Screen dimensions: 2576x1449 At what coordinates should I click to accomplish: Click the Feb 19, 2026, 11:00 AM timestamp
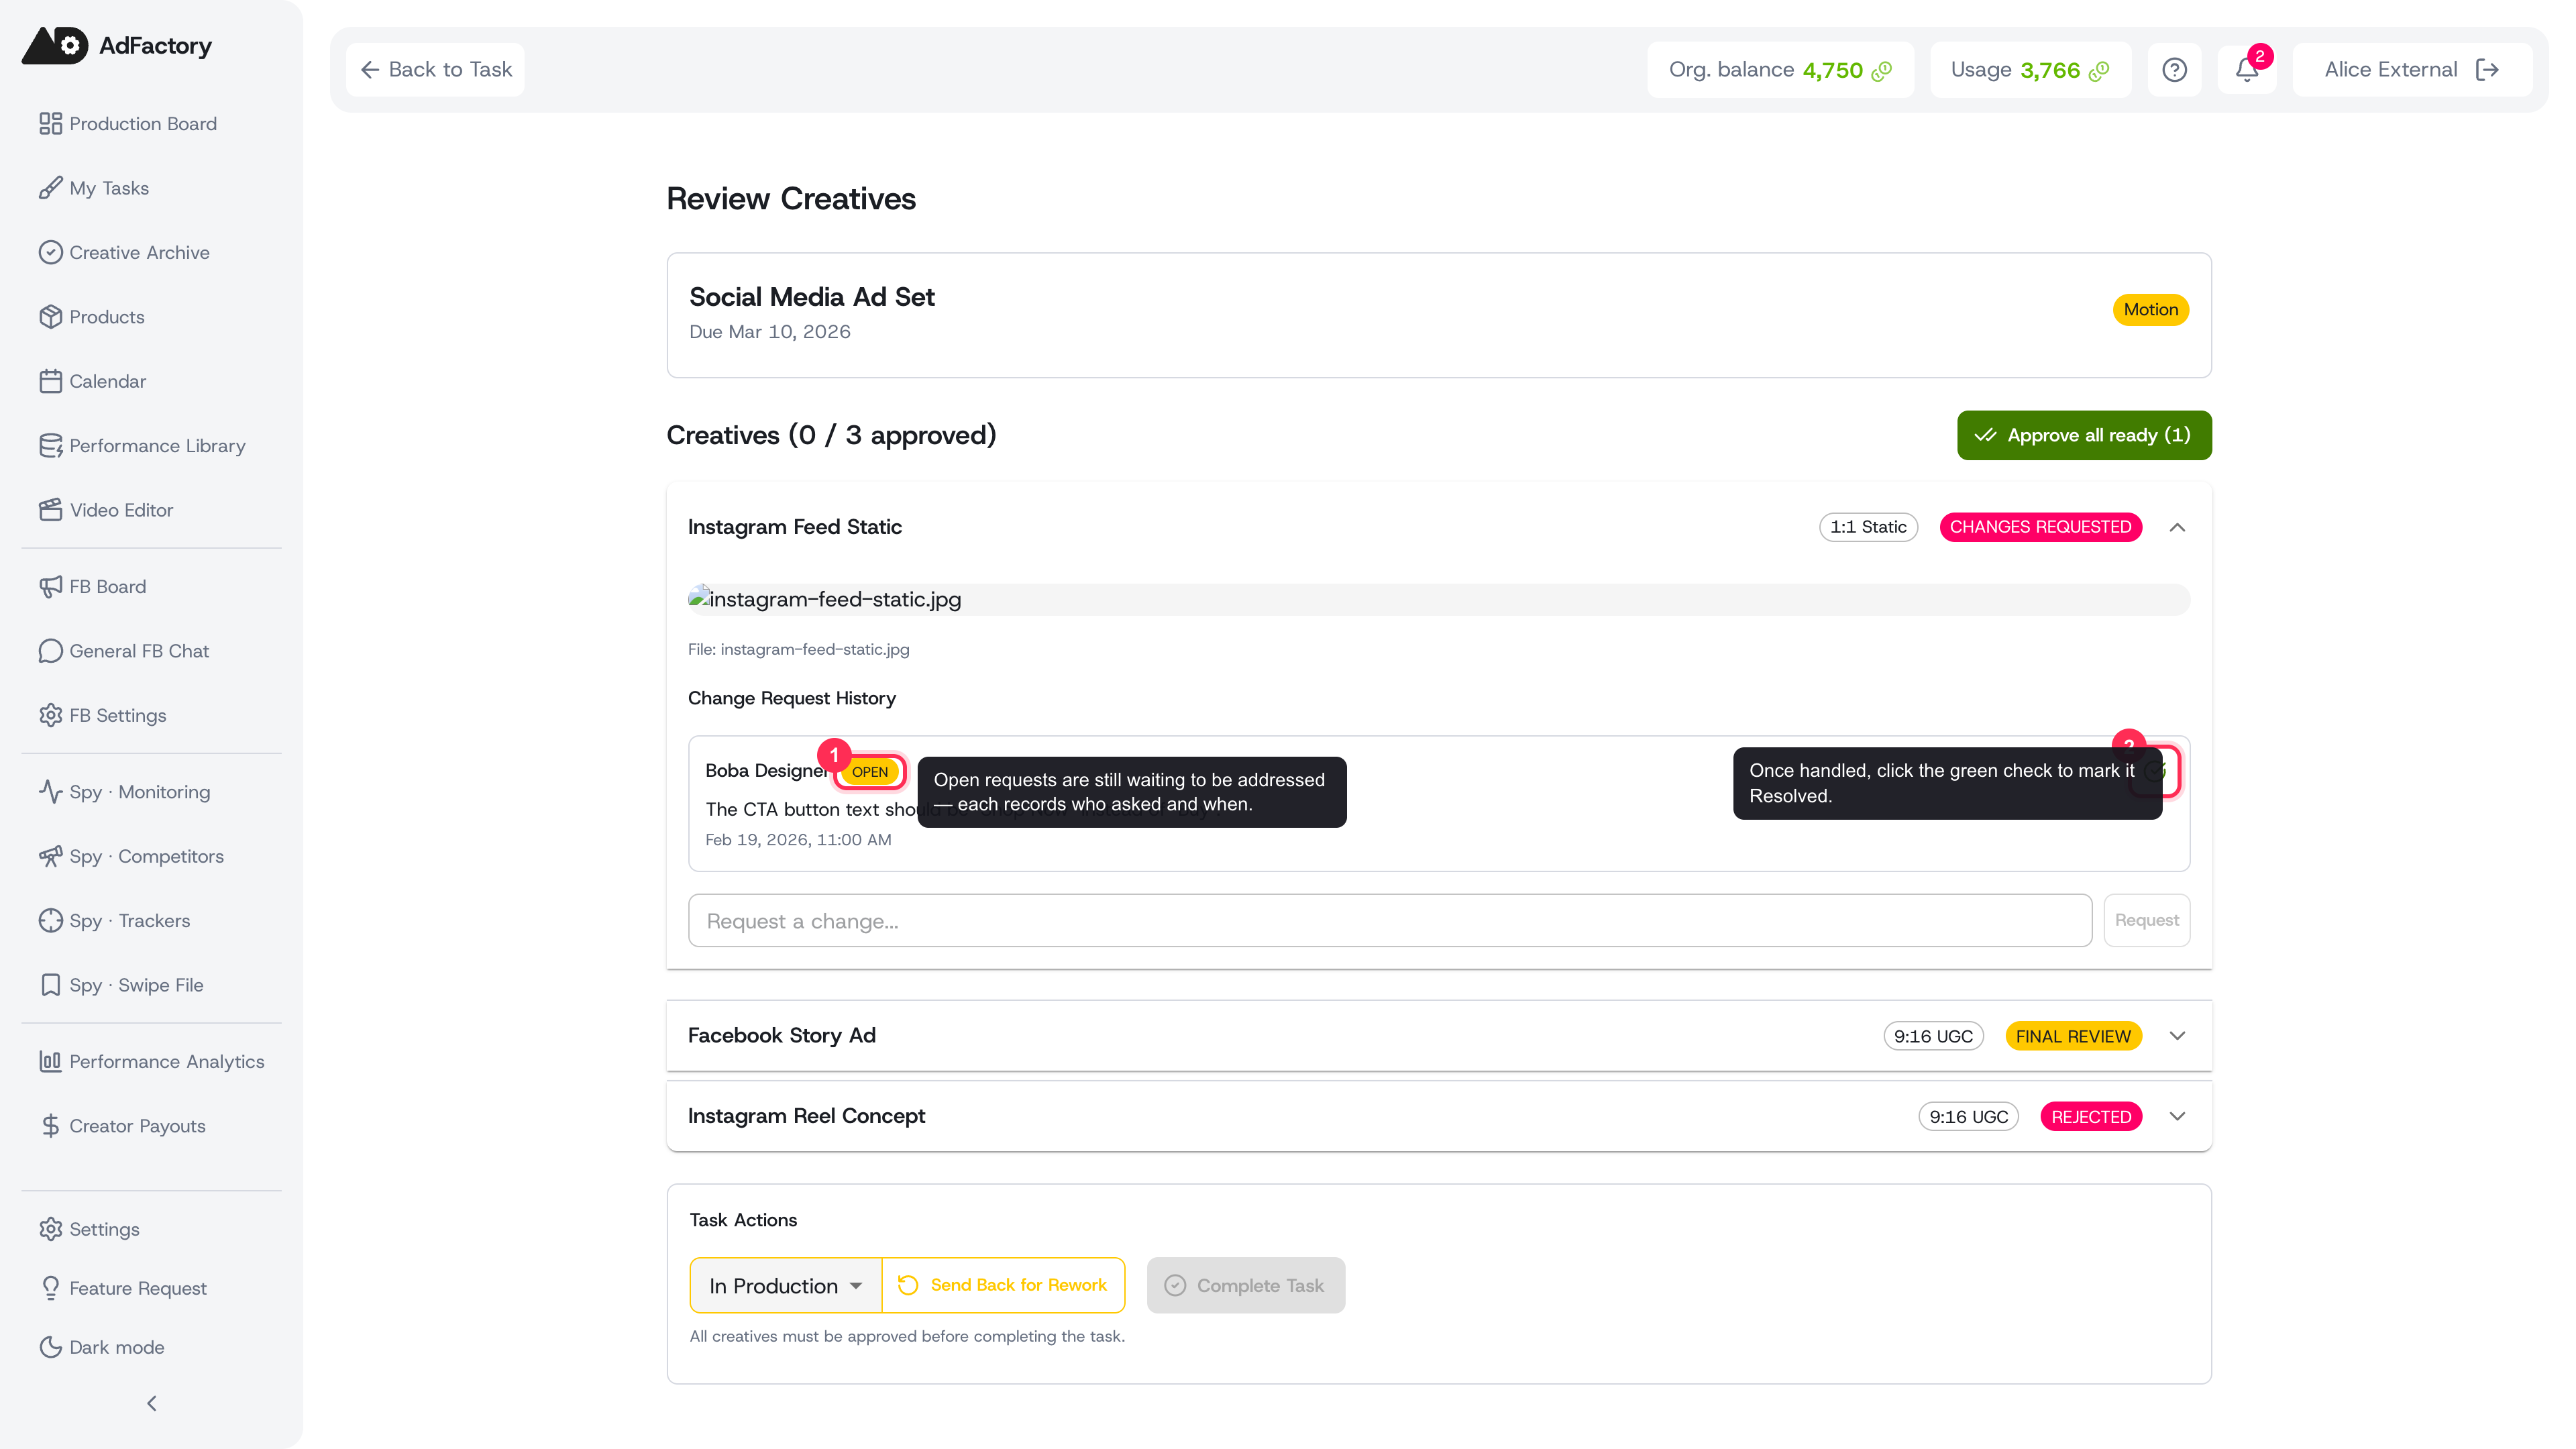pyautogui.click(x=798, y=840)
